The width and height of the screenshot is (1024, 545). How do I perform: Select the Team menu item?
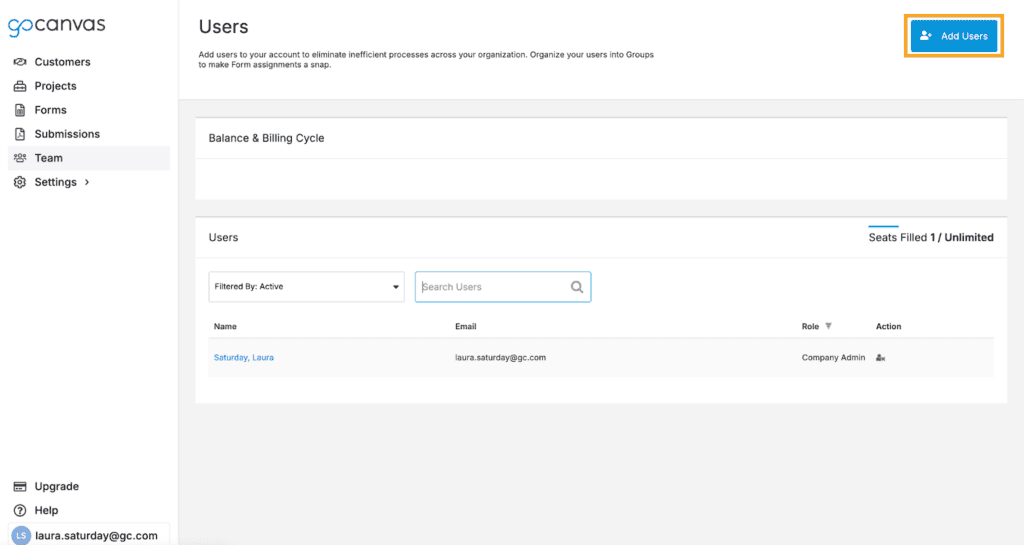coord(89,158)
